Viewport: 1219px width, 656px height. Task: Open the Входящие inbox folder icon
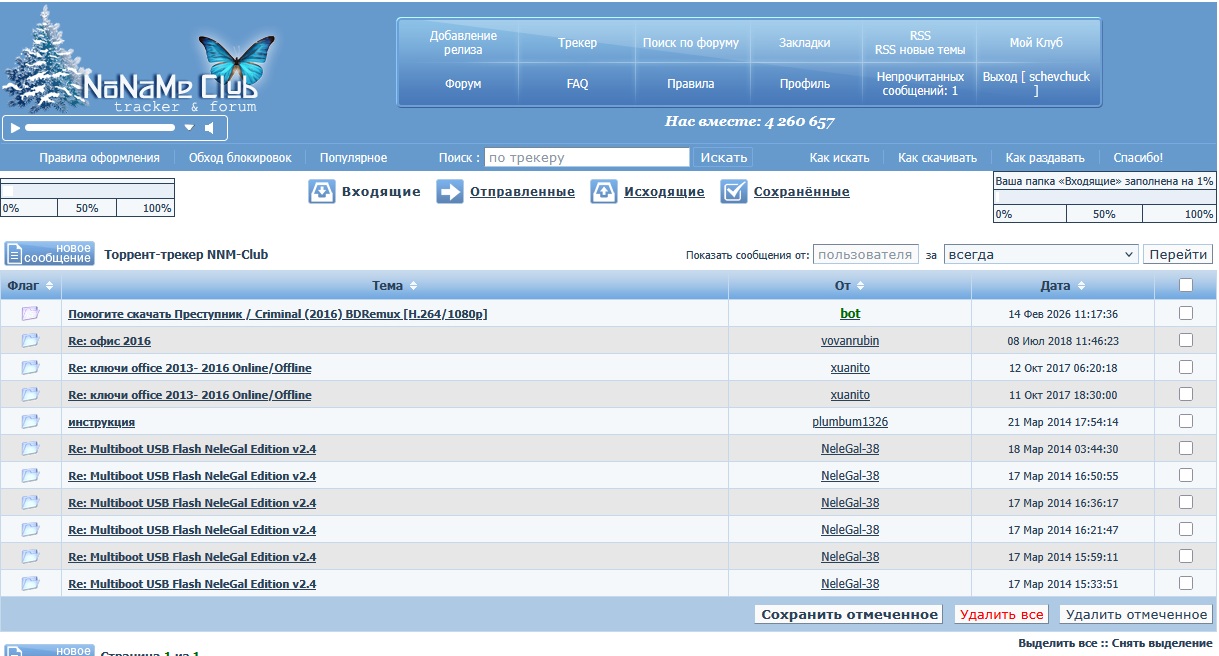point(322,192)
